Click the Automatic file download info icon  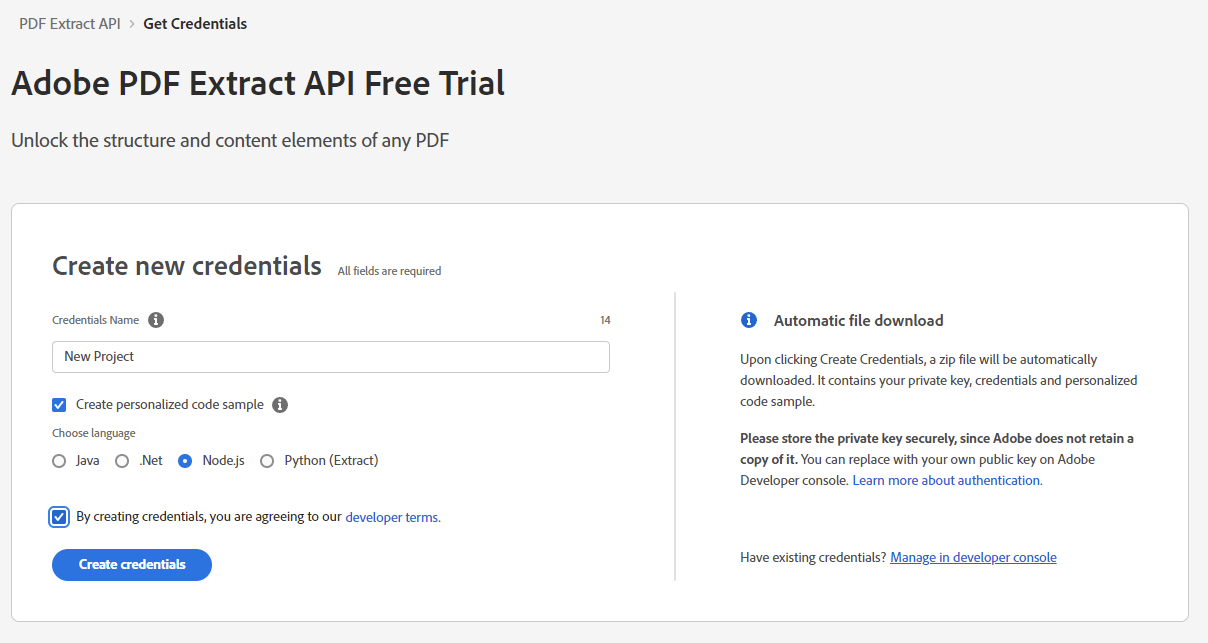tap(749, 320)
